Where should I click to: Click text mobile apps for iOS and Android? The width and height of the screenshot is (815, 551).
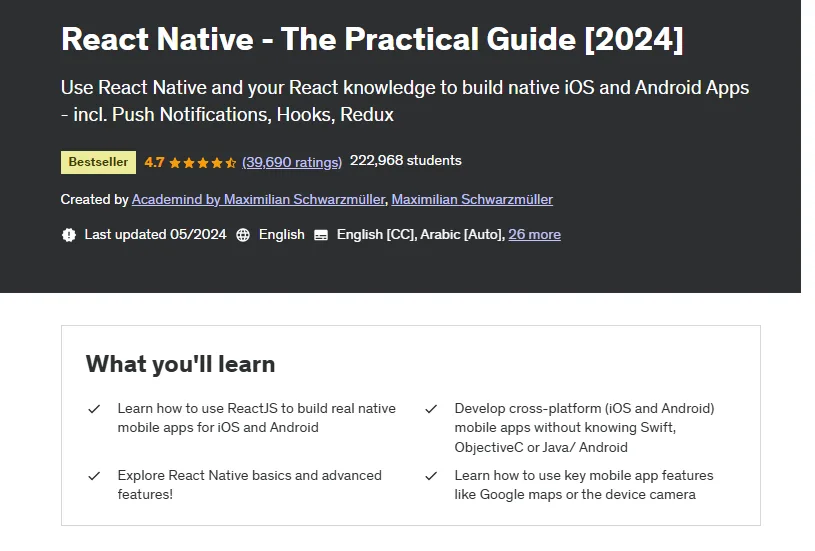(218, 427)
